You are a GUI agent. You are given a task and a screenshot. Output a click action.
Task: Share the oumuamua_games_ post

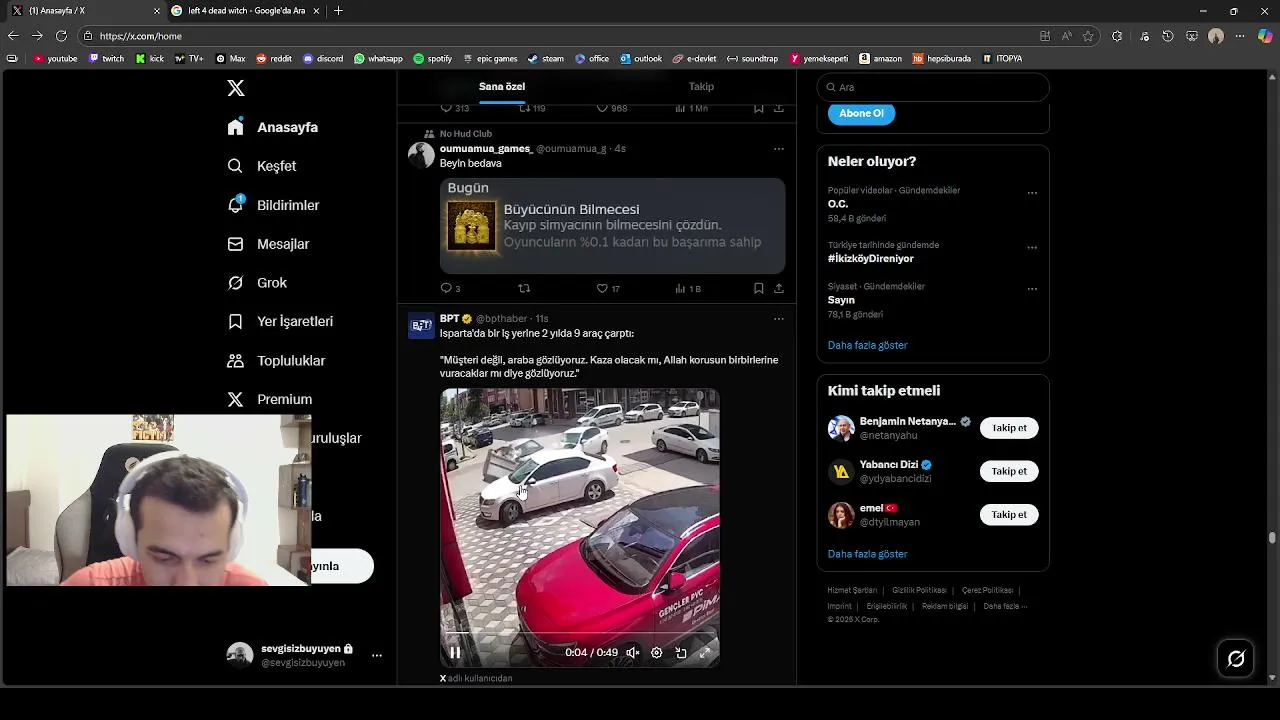(x=779, y=288)
